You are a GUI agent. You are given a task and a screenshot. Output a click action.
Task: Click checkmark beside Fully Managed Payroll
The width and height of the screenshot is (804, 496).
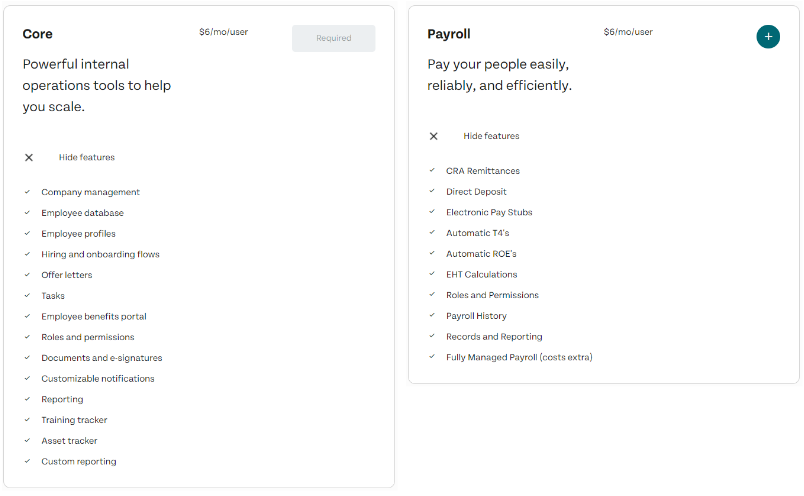(x=432, y=357)
